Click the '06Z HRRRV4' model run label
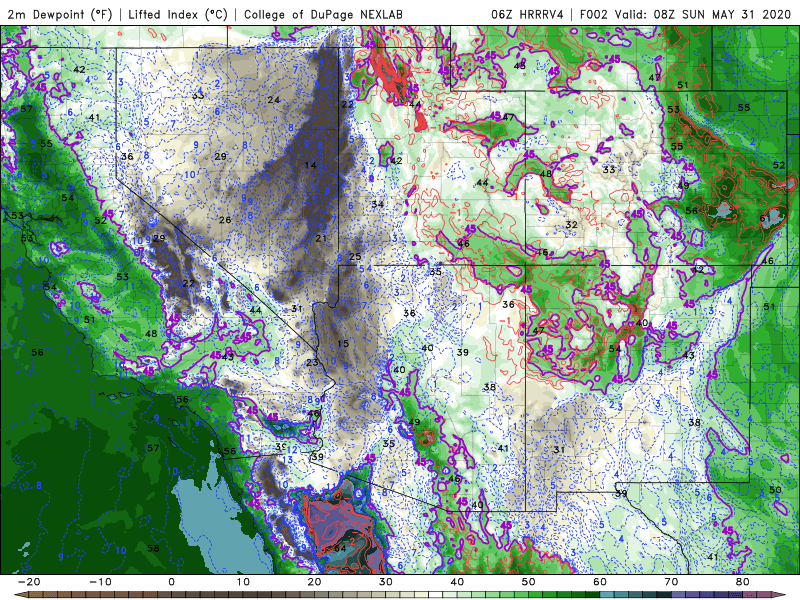Image resolution: width=800 pixels, height=600 pixels. (x=527, y=14)
